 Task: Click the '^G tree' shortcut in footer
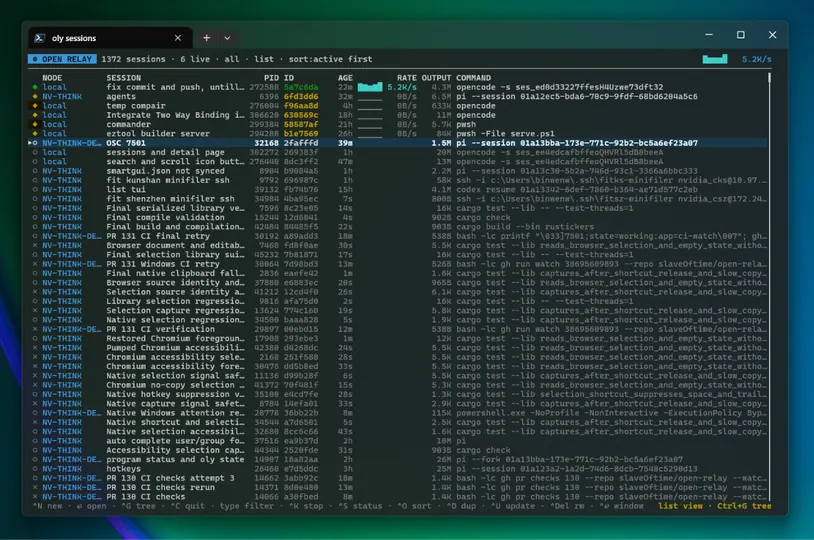click(138, 506)
